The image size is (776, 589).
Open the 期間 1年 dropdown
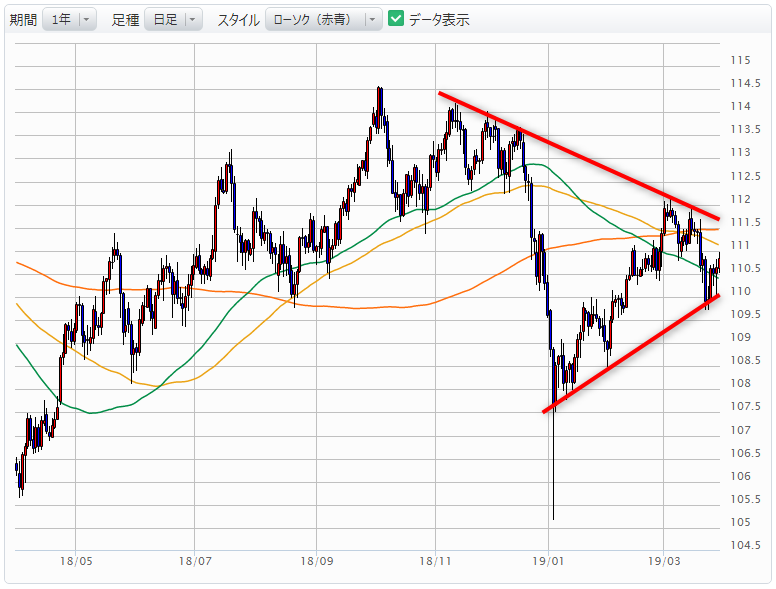pyautogui.click(x=69, y=19)
